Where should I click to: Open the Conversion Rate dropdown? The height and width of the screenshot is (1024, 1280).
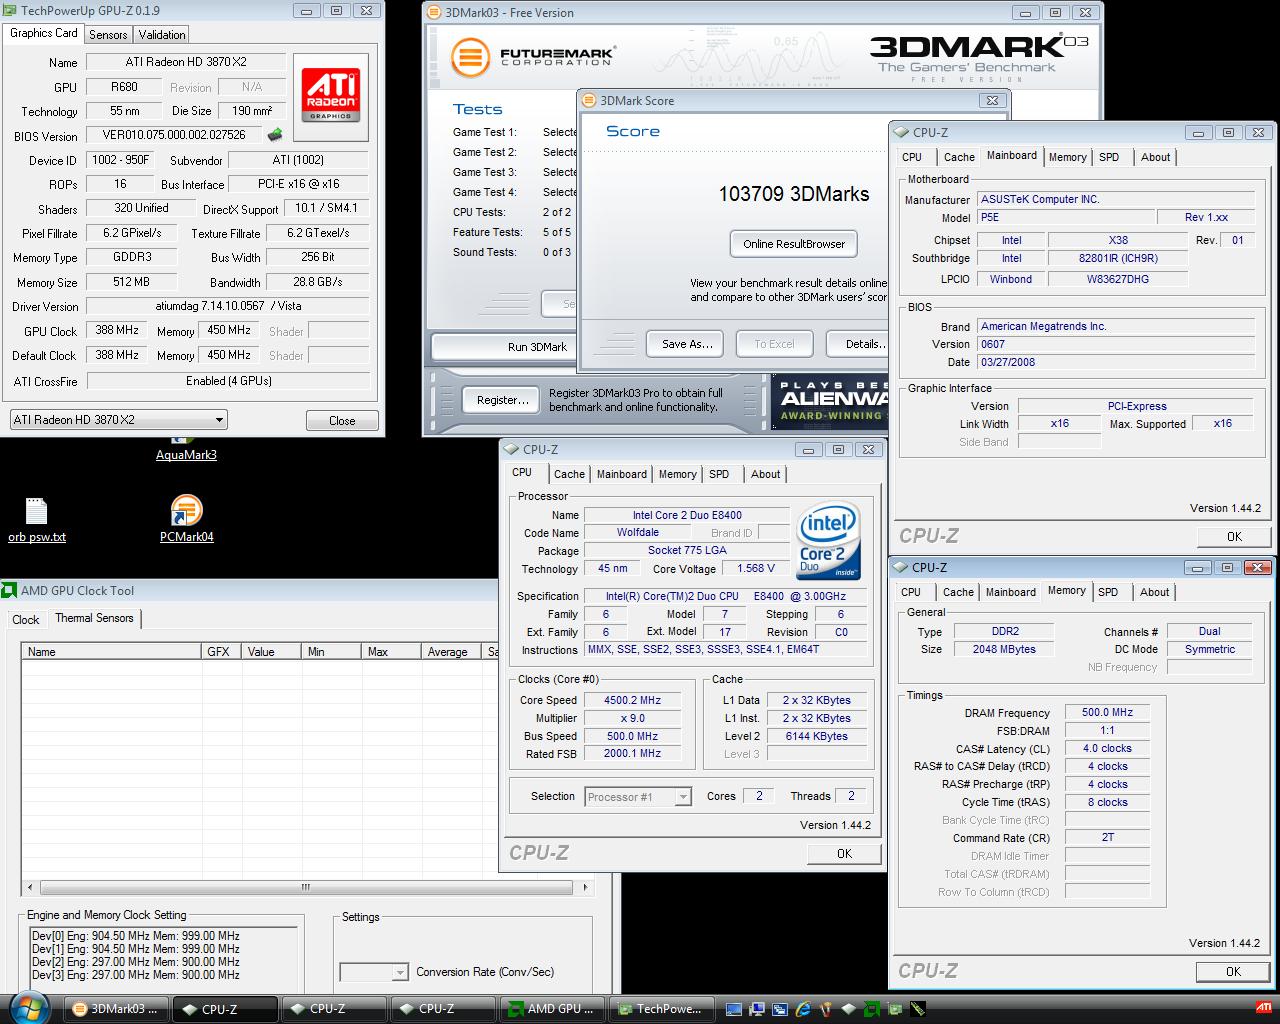pyautogui.click(x=373, y=972)
